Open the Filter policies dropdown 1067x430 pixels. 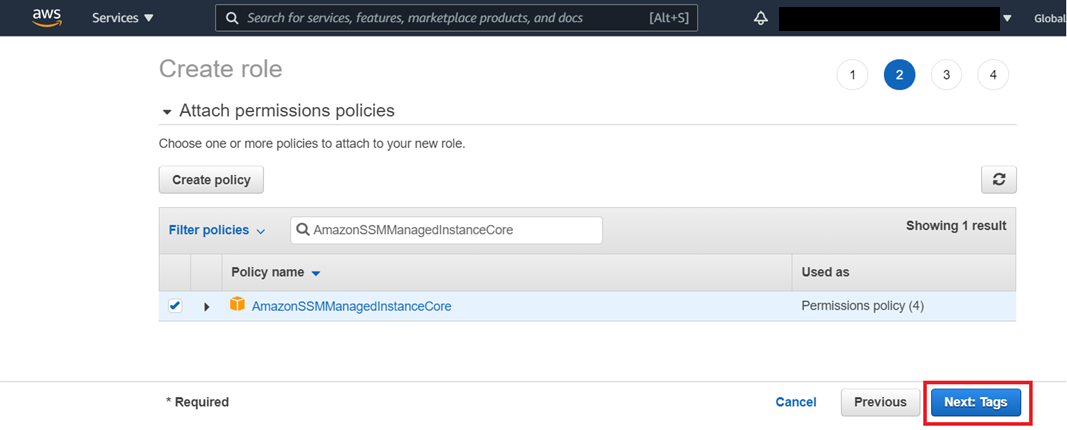click(217, 230)
